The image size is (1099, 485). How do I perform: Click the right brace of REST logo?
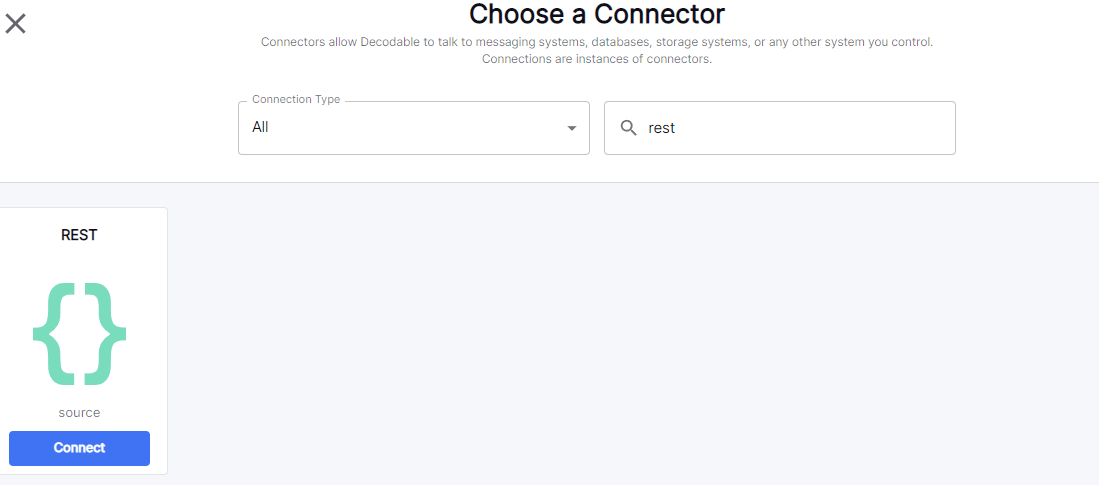click(106, 334)
